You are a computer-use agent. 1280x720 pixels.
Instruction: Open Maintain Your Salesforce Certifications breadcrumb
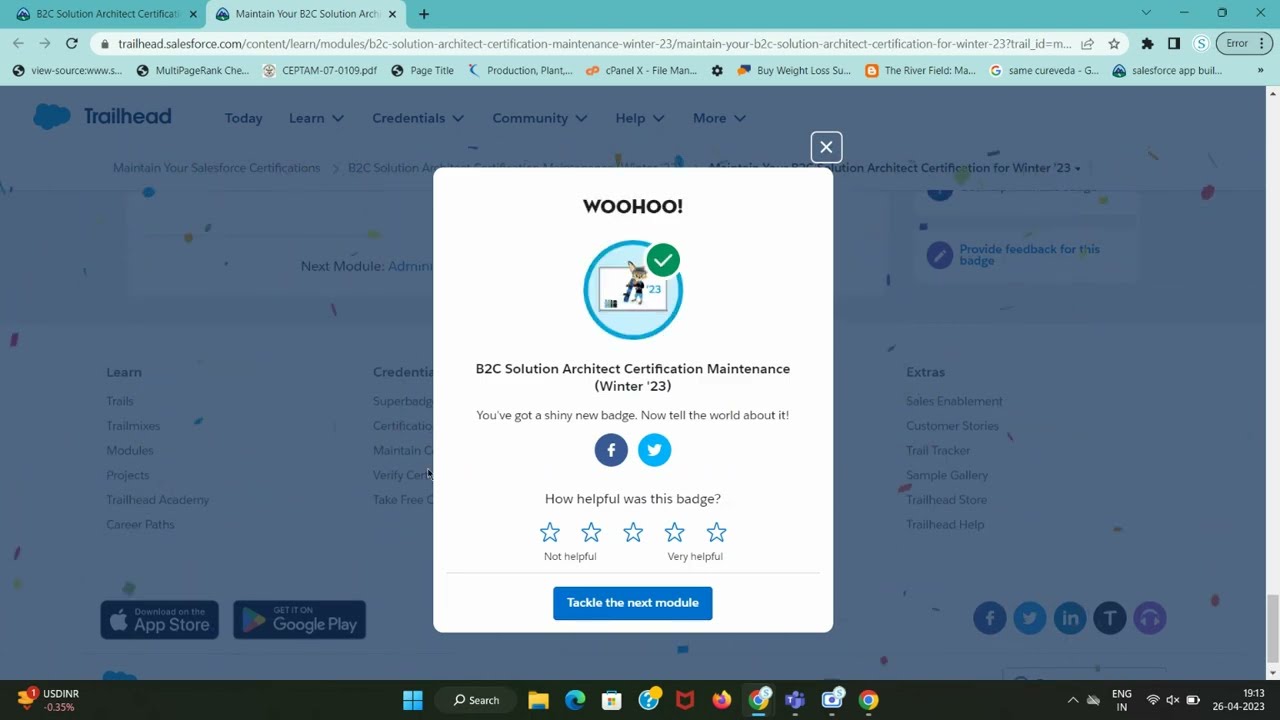(x=216, y=168)
